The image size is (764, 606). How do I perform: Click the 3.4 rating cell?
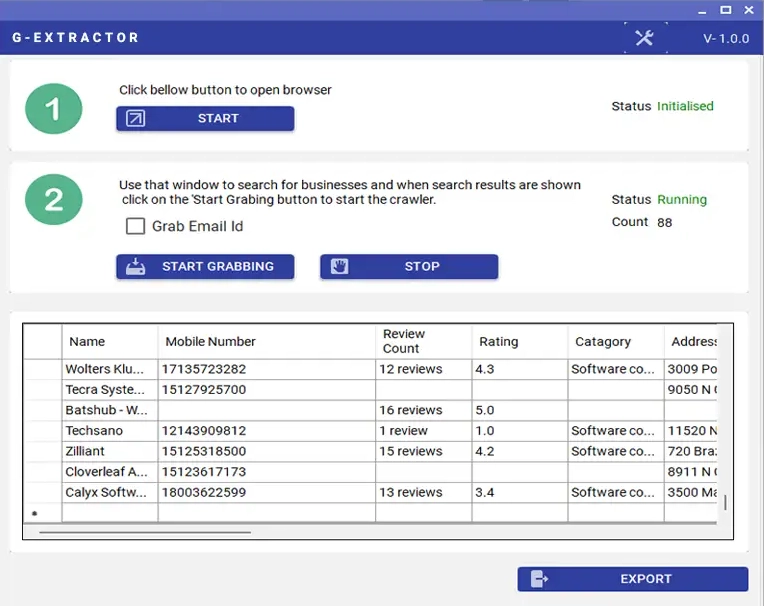(519, 492)
